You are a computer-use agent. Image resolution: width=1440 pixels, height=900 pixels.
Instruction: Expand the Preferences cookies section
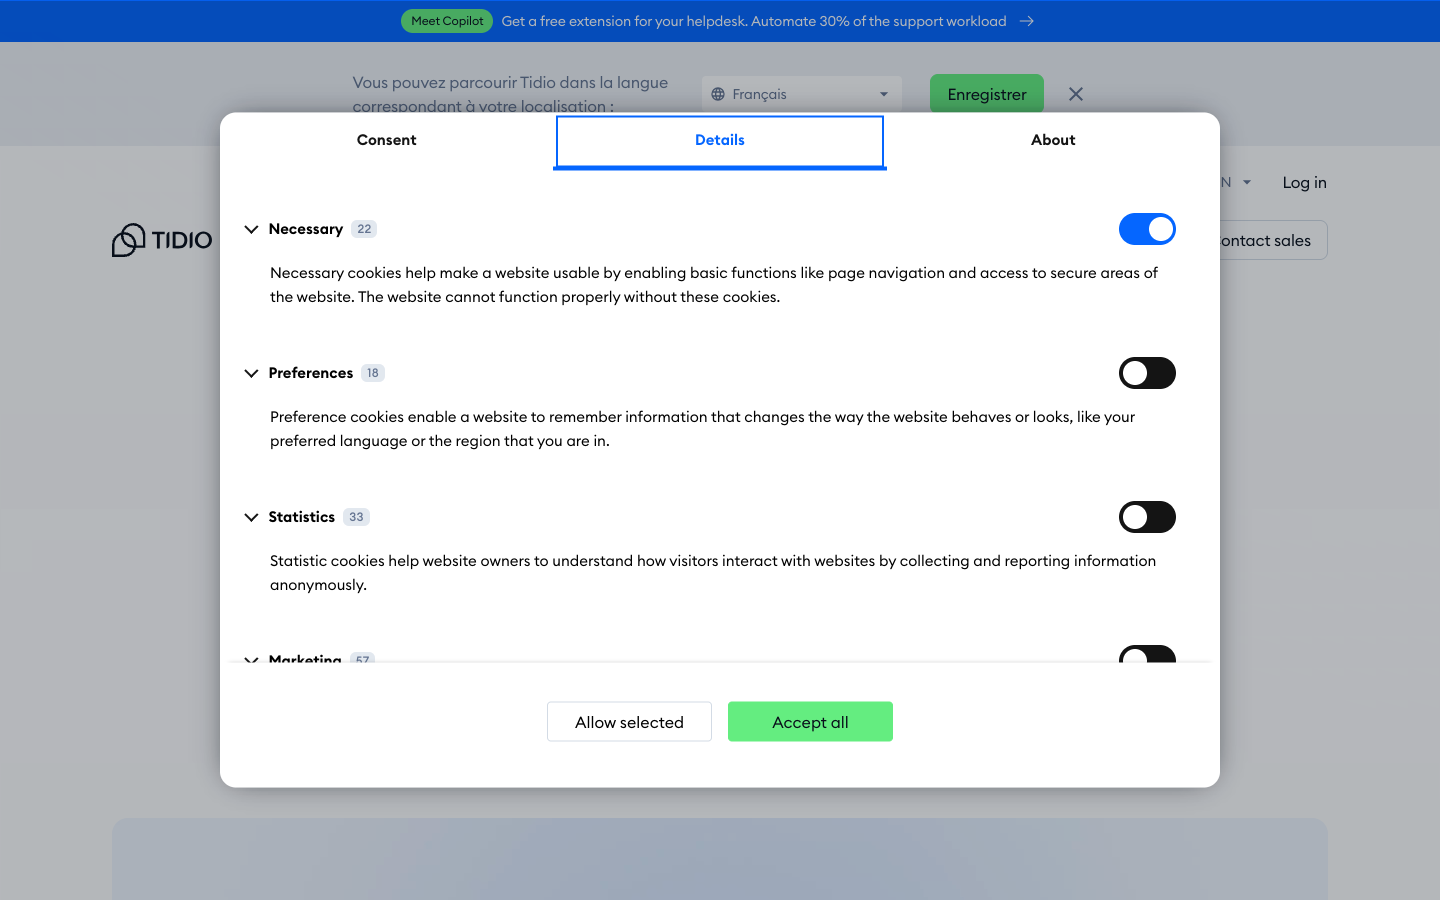(251, 373)
